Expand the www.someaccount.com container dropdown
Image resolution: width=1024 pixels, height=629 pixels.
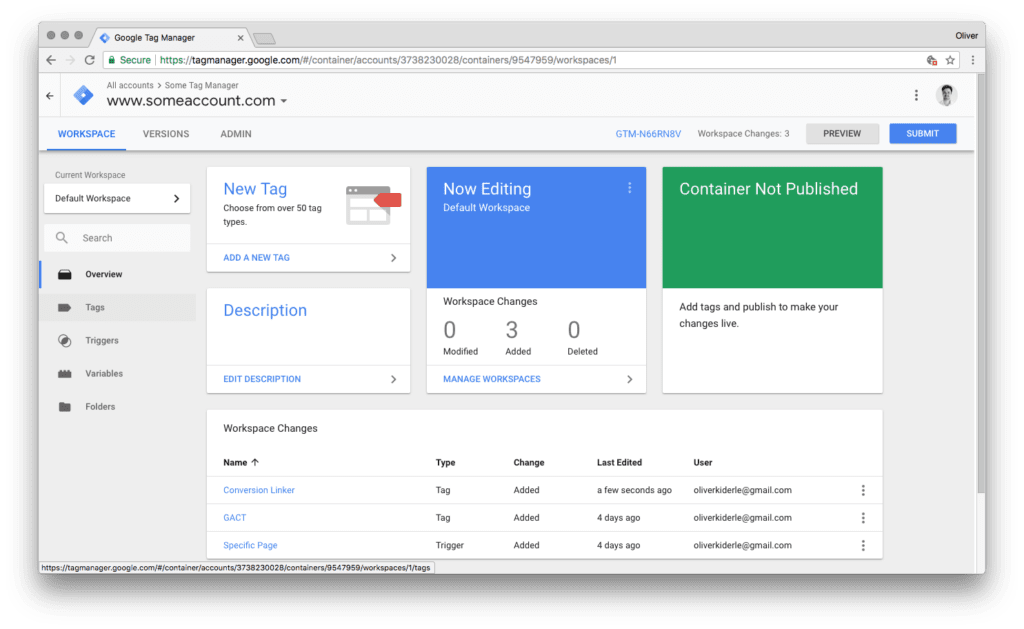(x=284, y=102)
